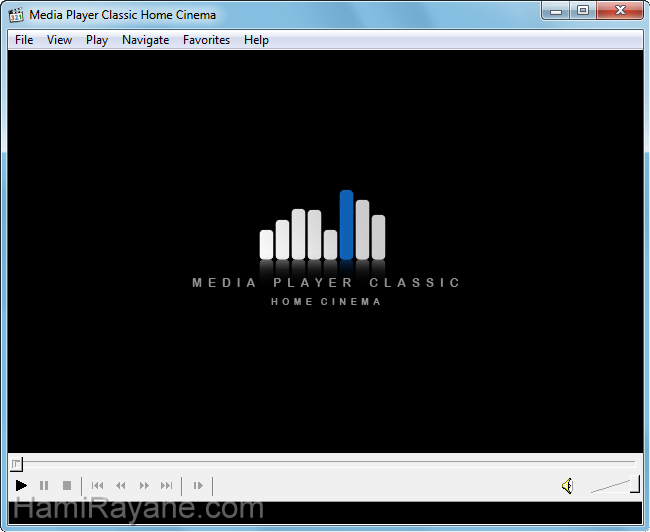The width and height of the screenshot is (650, 532).
Task: Click the Stop button
Action: pyautogui.click(x=67, y=485)
